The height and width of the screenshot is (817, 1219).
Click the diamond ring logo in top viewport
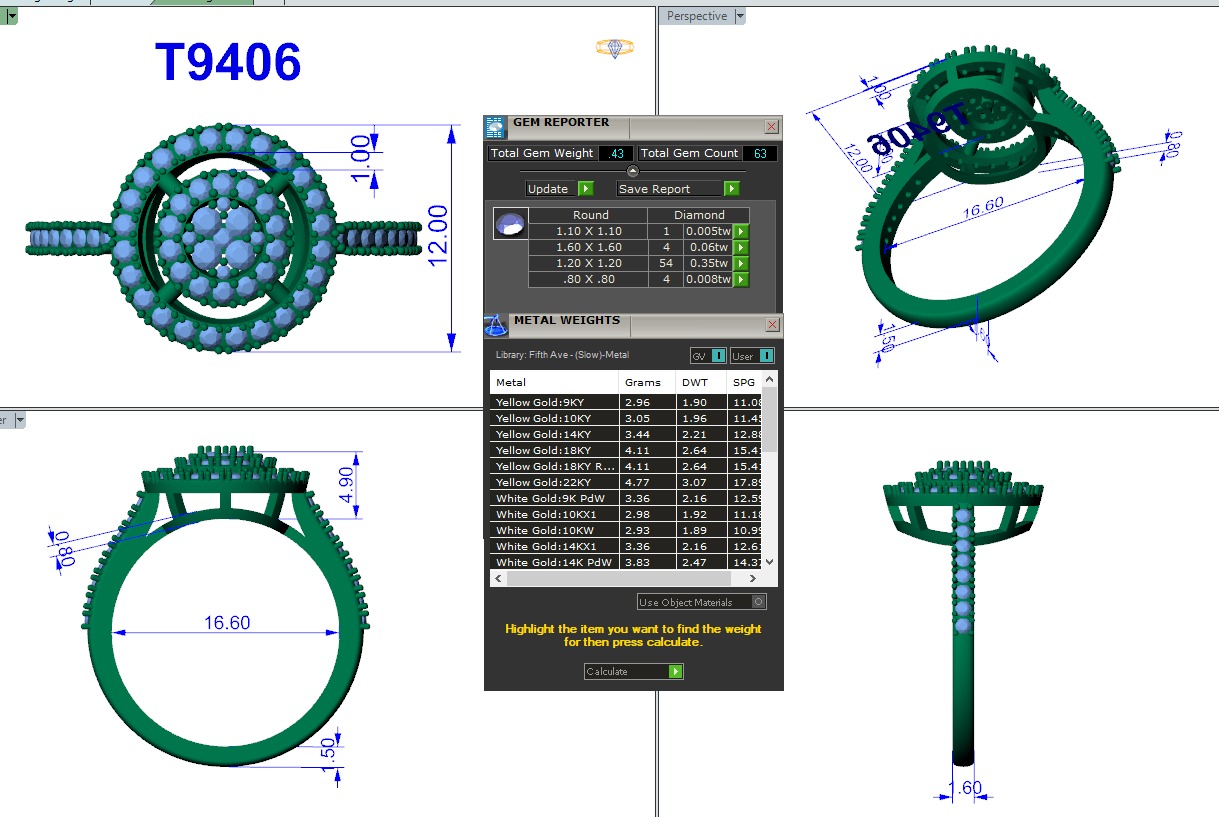pos(614,48)
